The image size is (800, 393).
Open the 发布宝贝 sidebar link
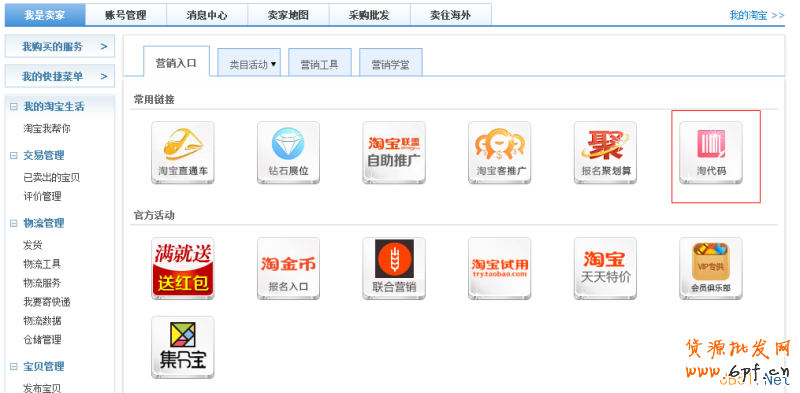click(x=42, y=388)
